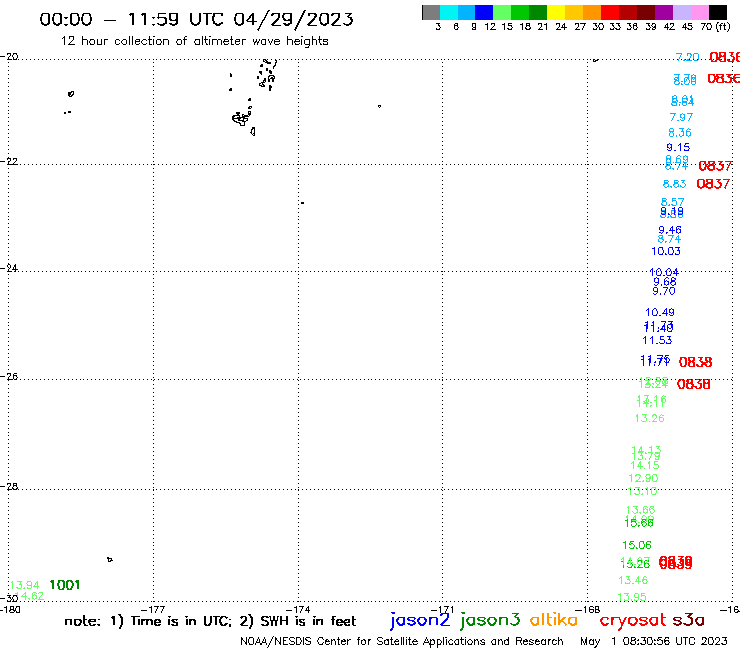The image size is (740, 650).
Task: Click the title '00:00 – 11:59 UTC 04/29/2023'
Action: click(196, 19)
